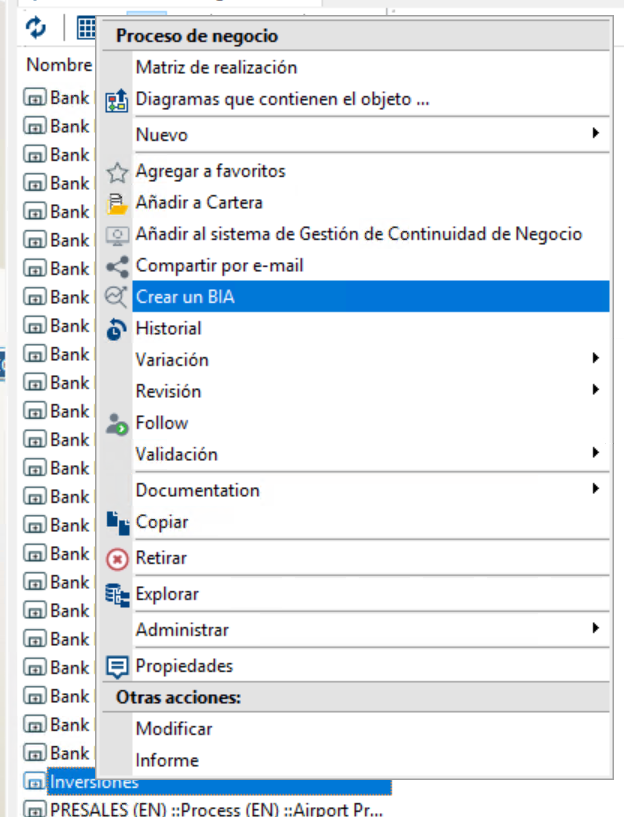624x817 pixels.
Task: Click the Explorar database icon
Action: point(117,595)
